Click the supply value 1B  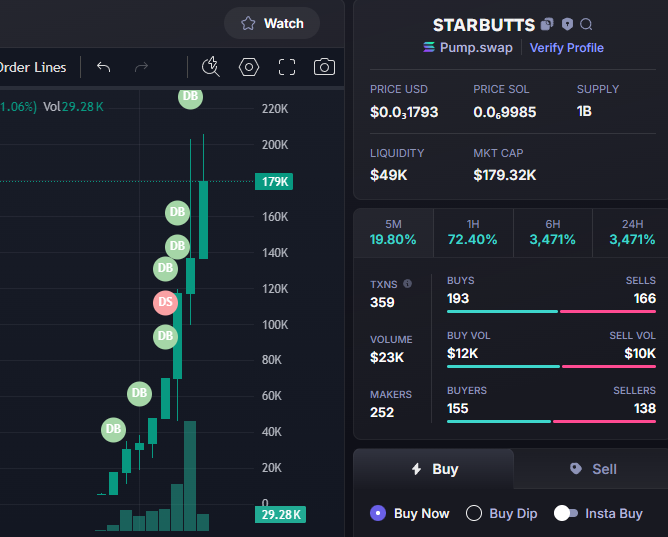584,111
